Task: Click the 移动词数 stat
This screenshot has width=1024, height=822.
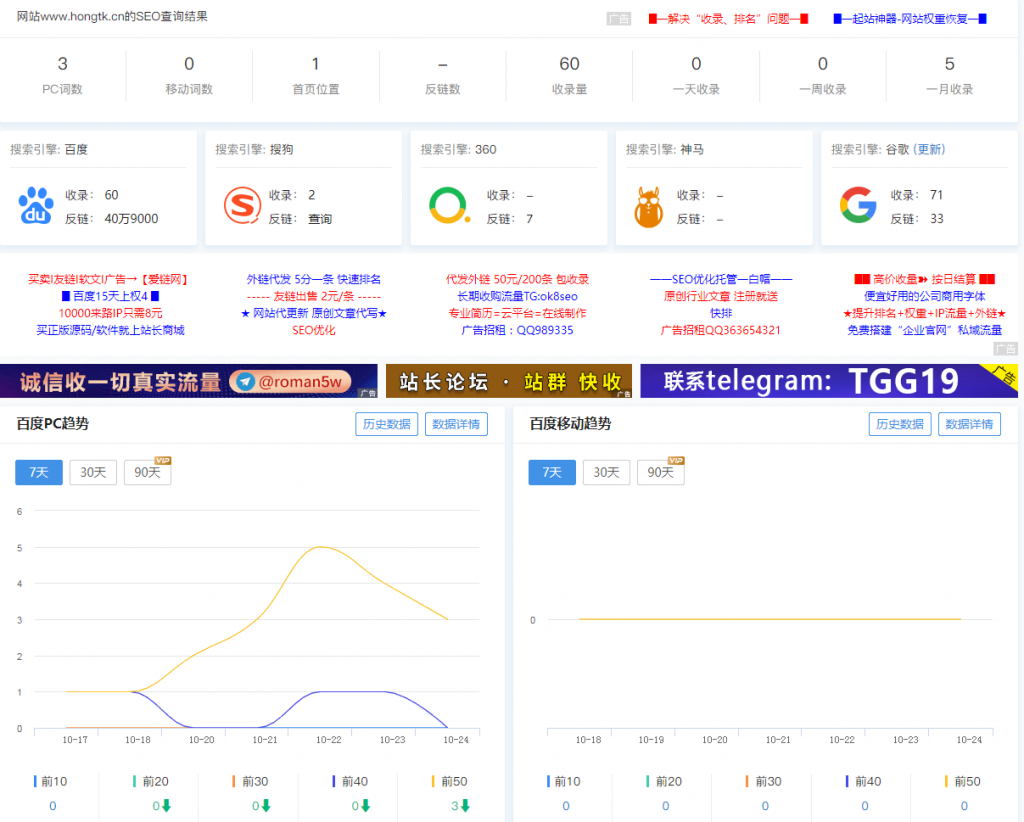Action: coord(189,76)
